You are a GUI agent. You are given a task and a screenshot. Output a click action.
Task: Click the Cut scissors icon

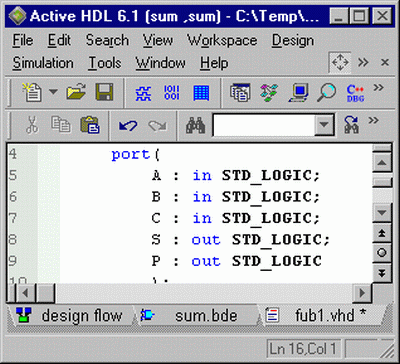coord(32,125)
